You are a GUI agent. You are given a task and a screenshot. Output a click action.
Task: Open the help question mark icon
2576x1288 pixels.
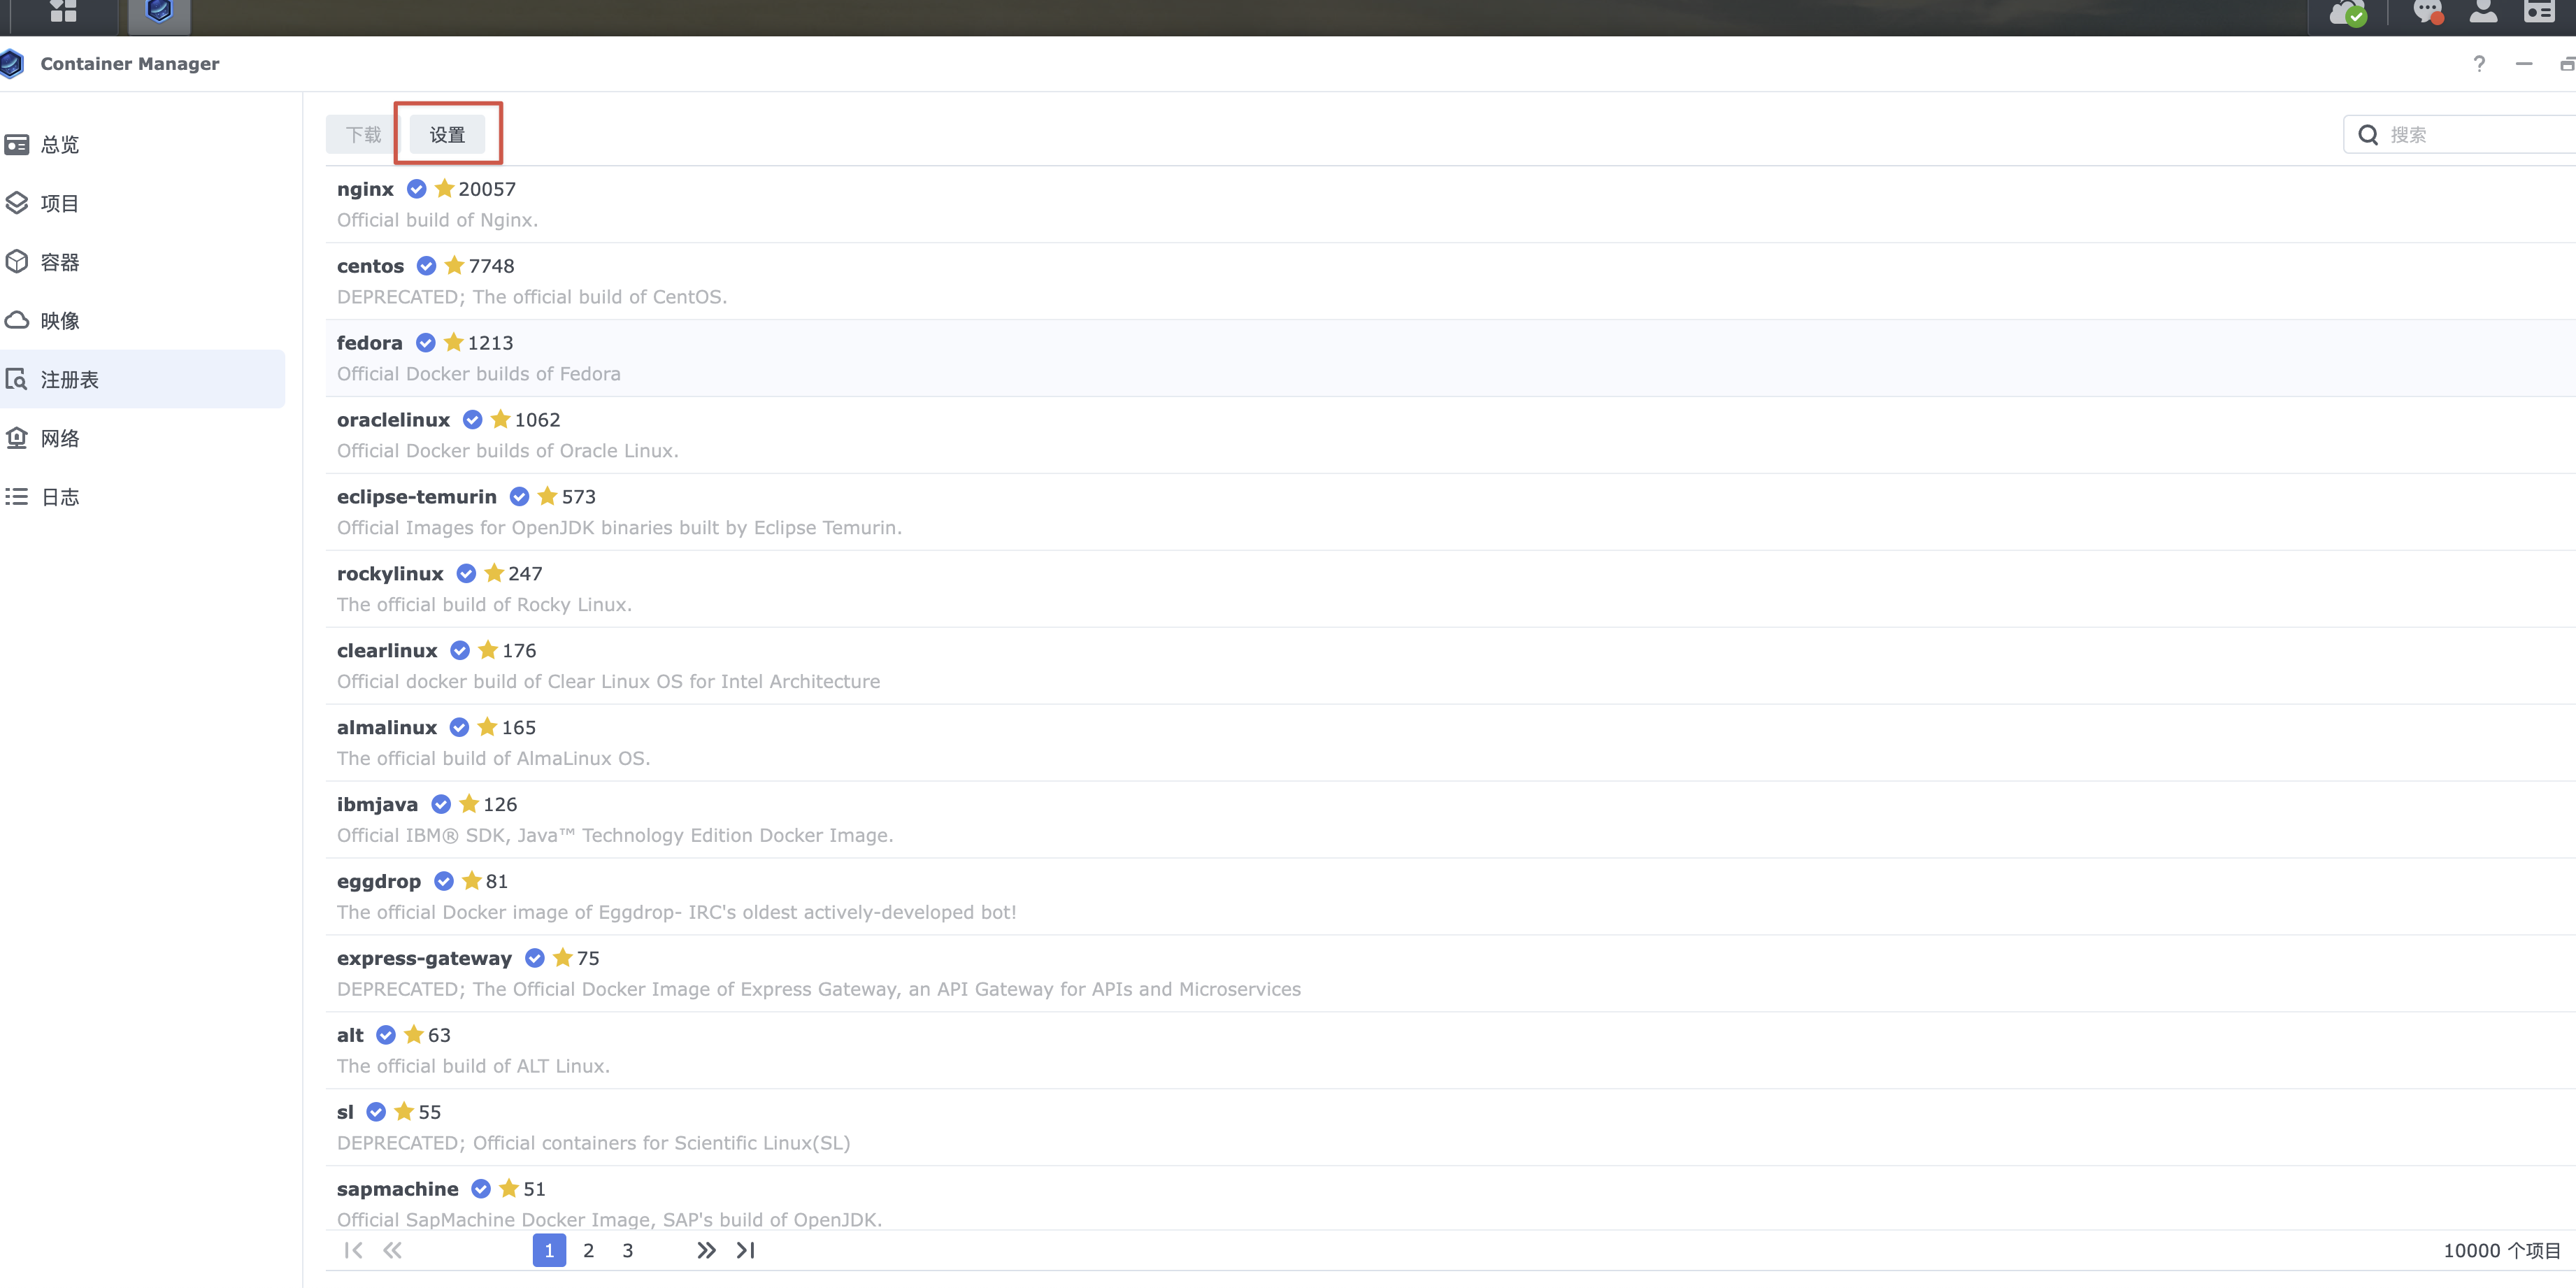coord(2478,64)
